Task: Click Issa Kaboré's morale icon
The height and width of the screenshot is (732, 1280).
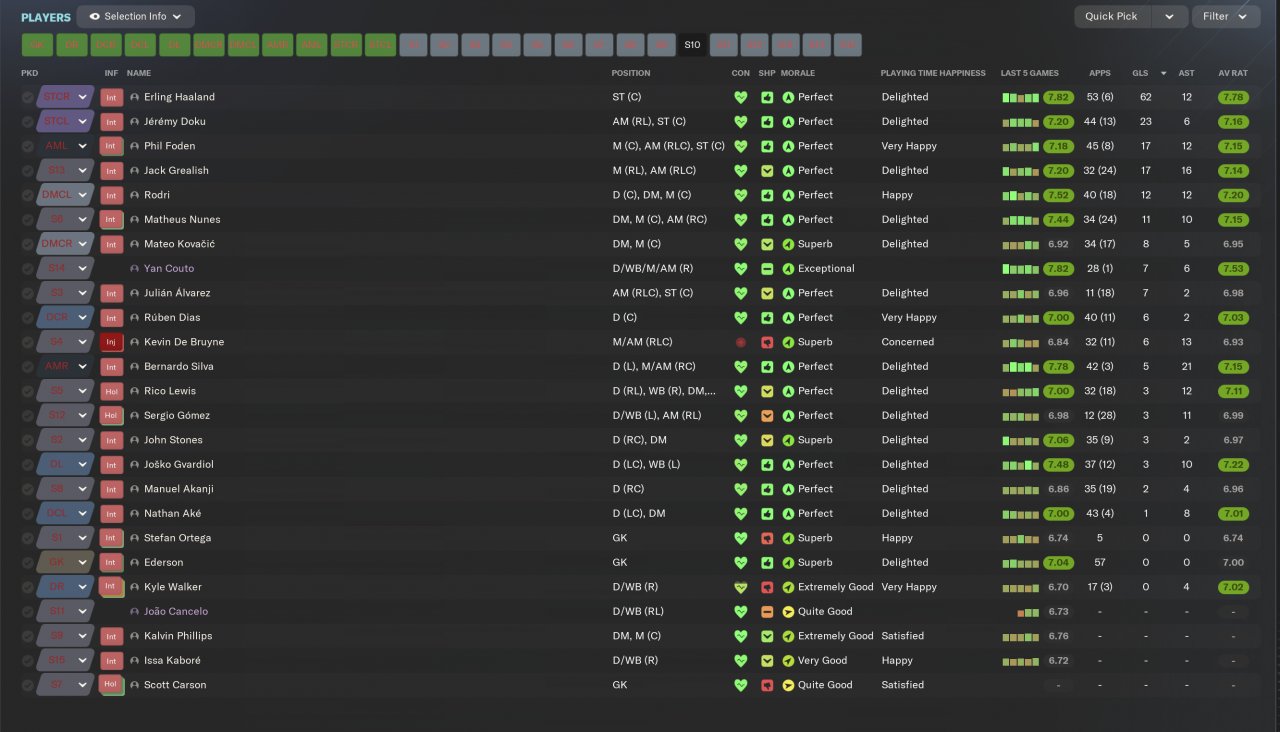Action: pos(788,661)
